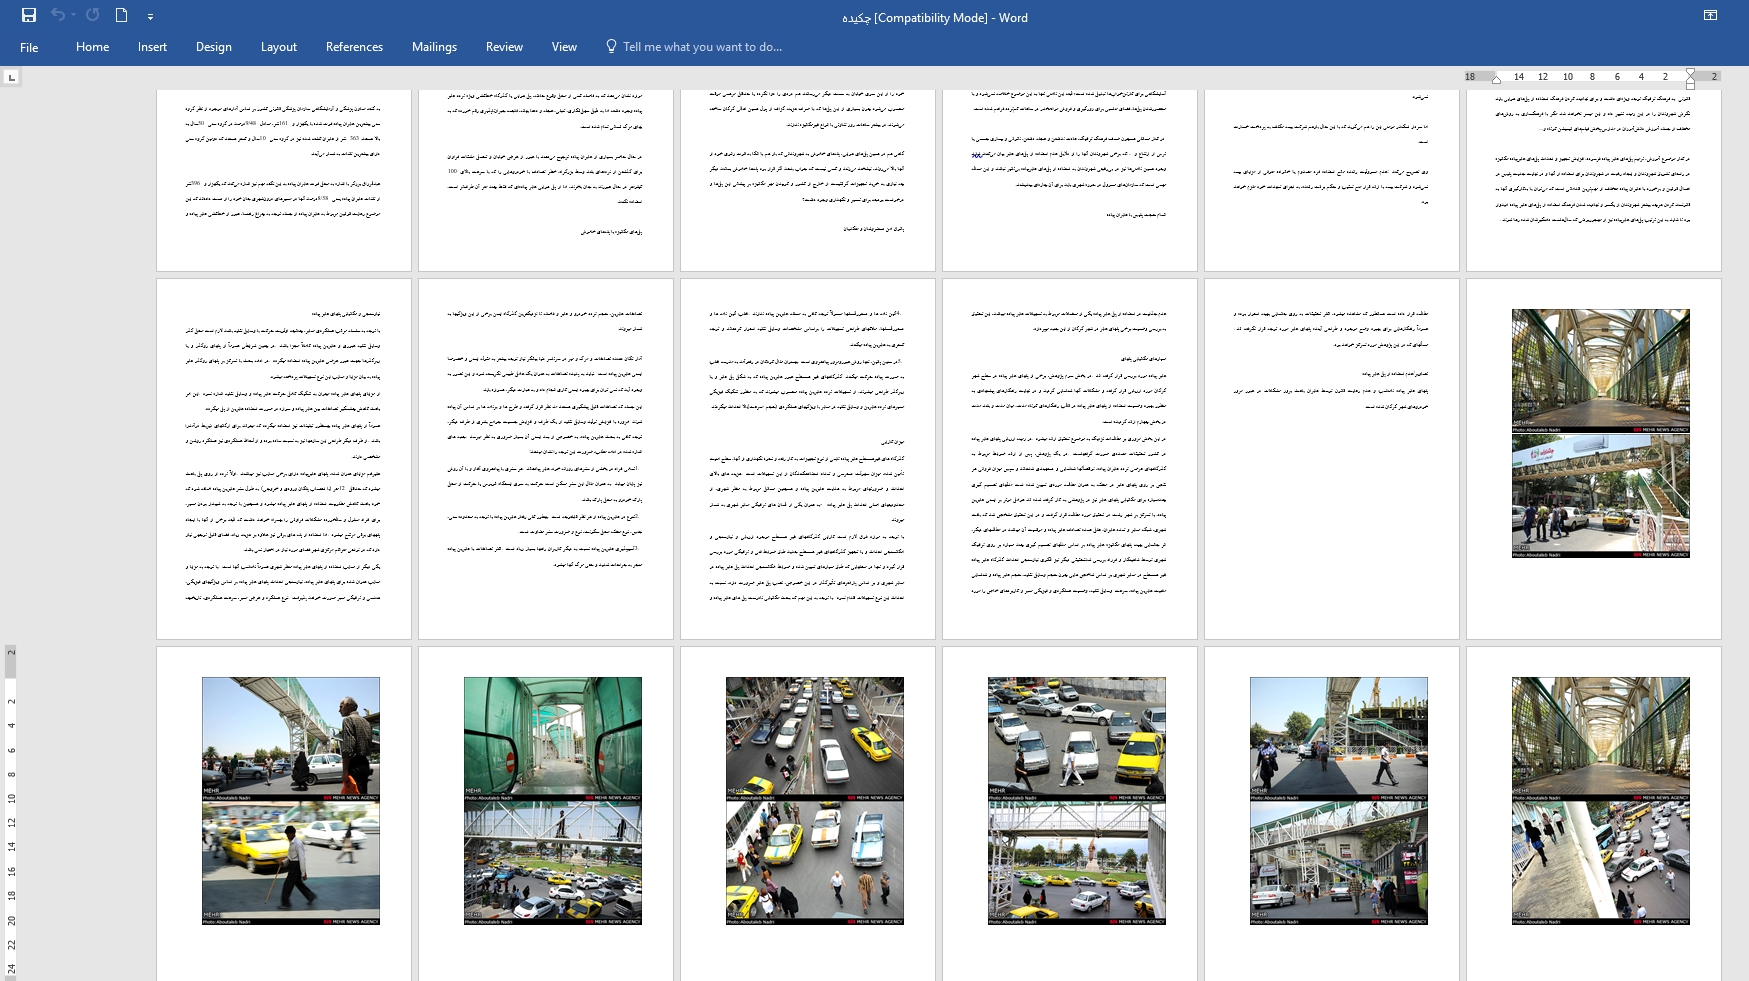
Task: Click the New Blank Document icon
Action: coord(121,15)
